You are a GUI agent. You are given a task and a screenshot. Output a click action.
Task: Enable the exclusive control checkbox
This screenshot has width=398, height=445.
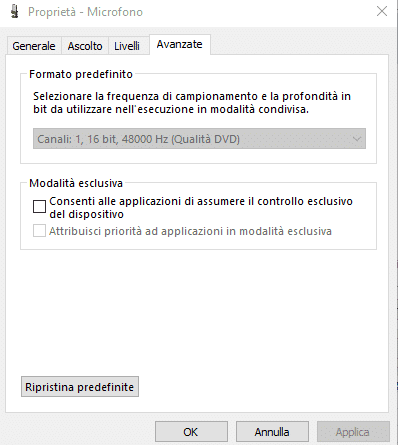point(39,206)
